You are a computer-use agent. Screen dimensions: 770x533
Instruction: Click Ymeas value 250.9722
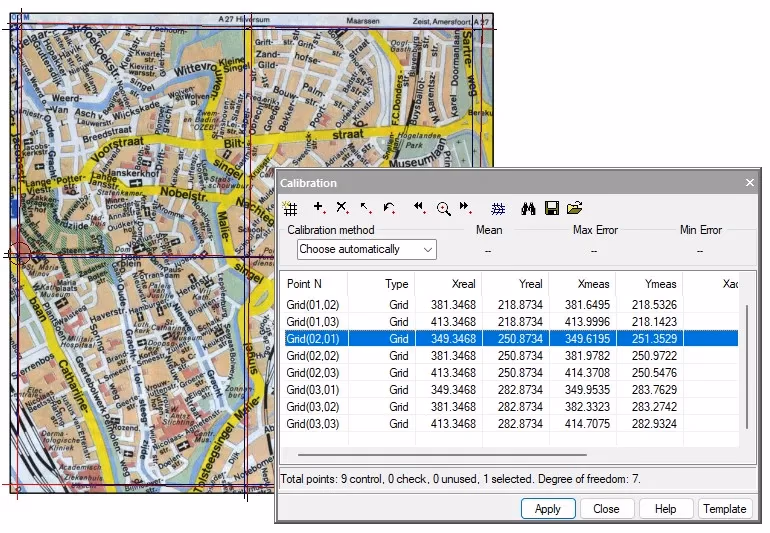coord(654,356)
